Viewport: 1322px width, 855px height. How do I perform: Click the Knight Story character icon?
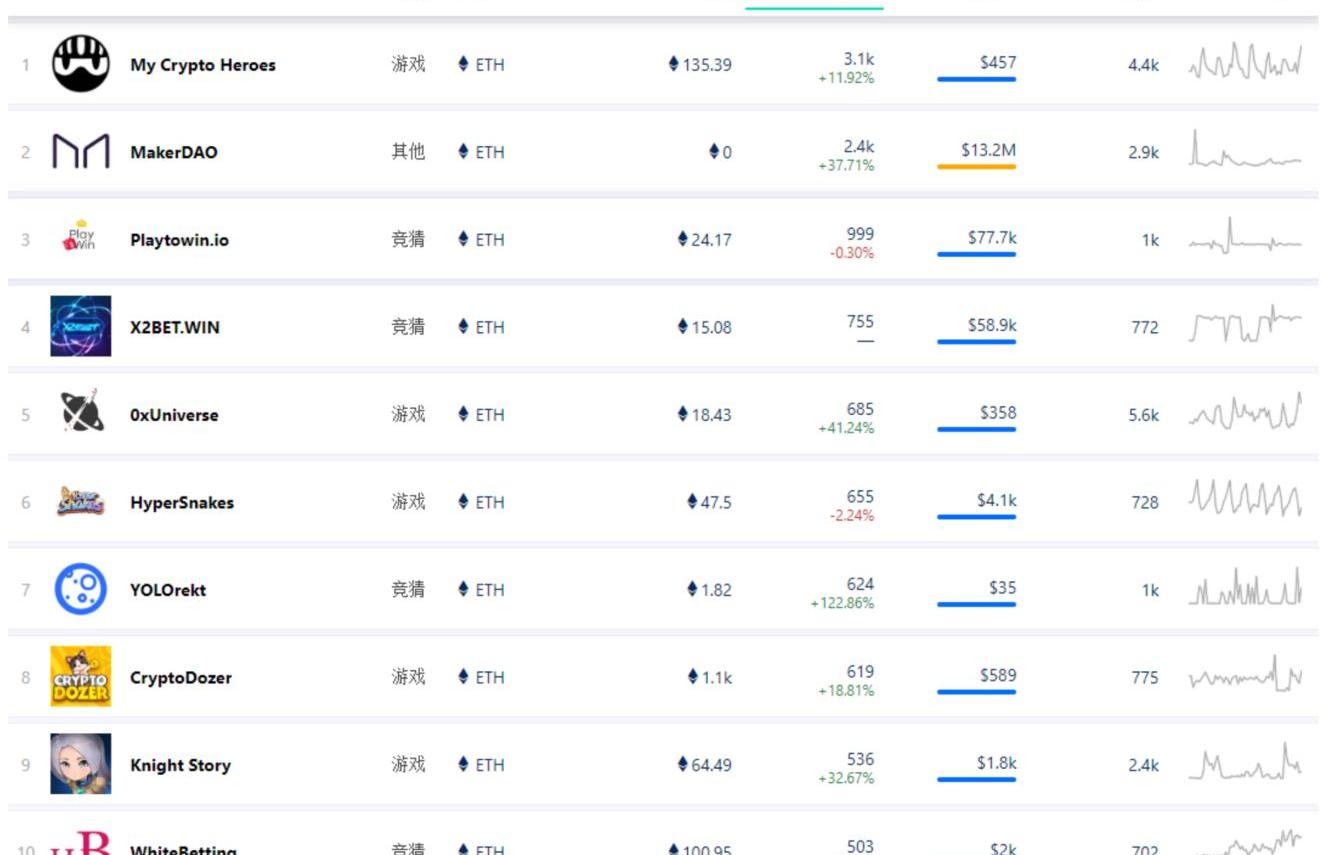(80, 764)
